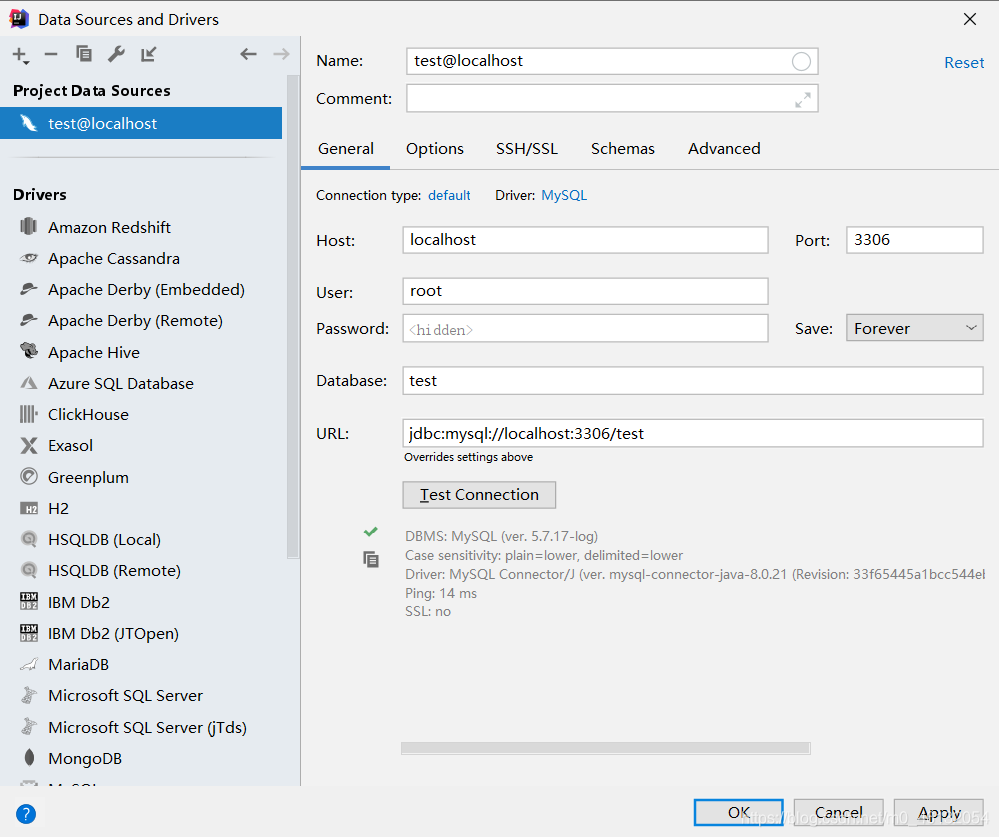Switch to the General tab
The width and height of the screenshot is (999, 837).
pos(346,149)
